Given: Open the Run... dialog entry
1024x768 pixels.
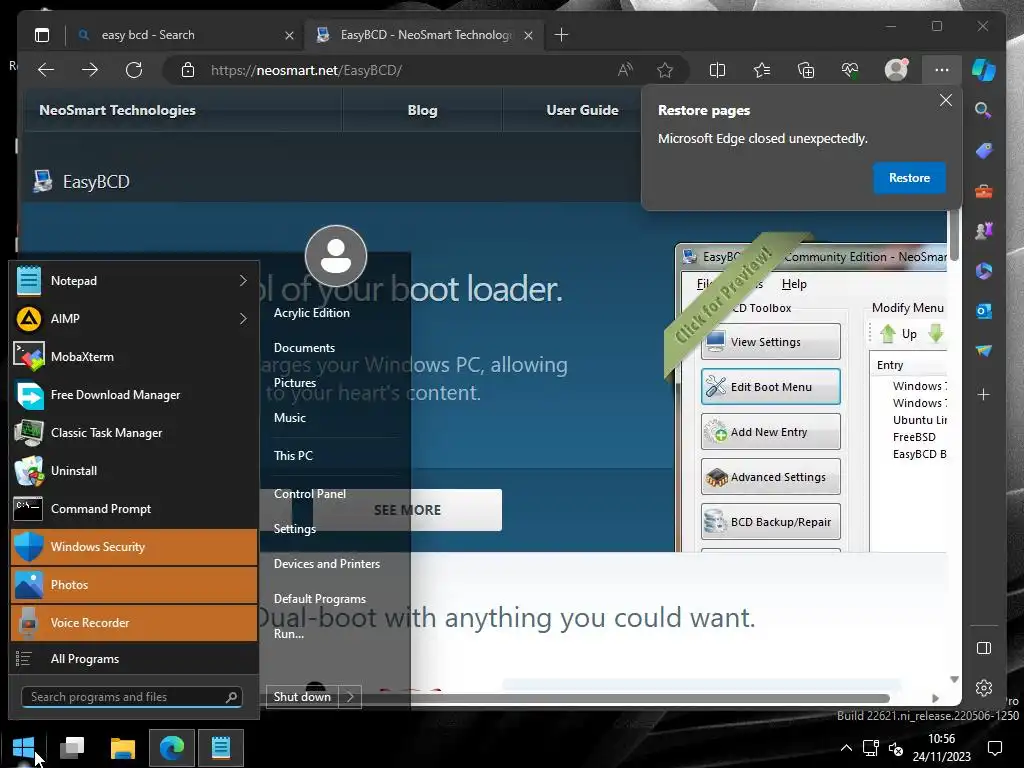Looking at the screenshot, I should click(x=289, y=633).
